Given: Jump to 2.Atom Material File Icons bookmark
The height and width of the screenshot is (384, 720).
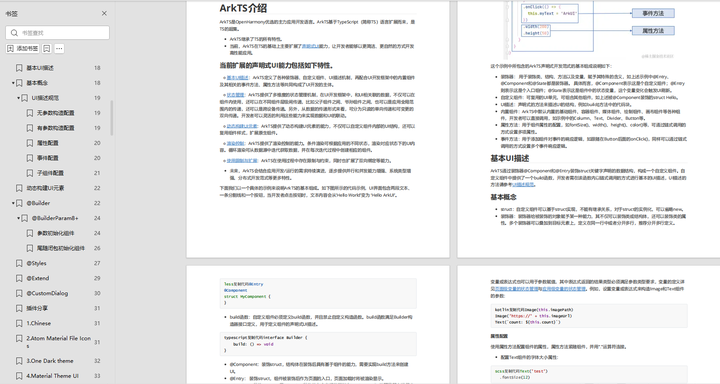Looking at the screenshot, I should pos(58,342).
